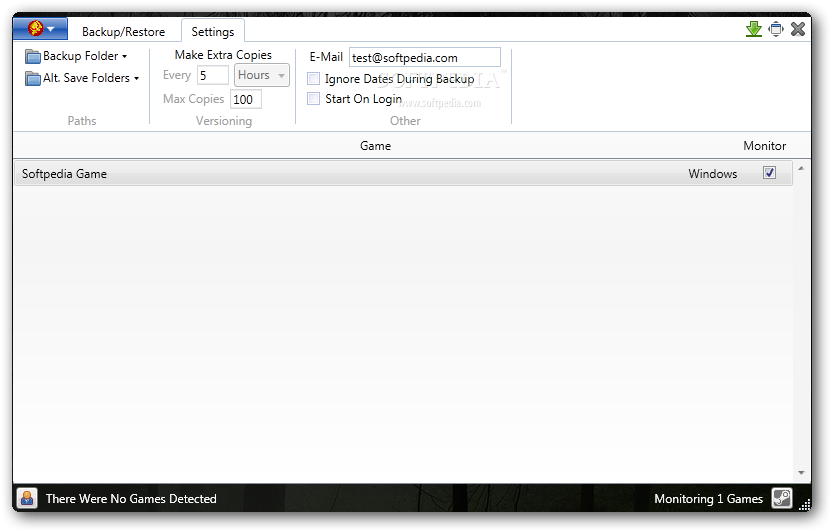This screenshot has height=532, width=832.
Task: Open the Backup Folder dropdown
Action: coord(76,56)
